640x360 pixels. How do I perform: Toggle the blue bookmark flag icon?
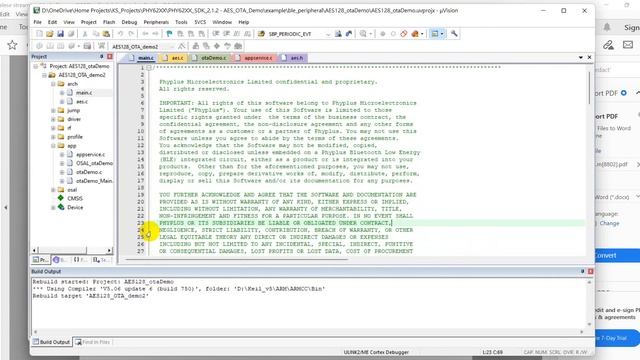(x=169, y=34)
